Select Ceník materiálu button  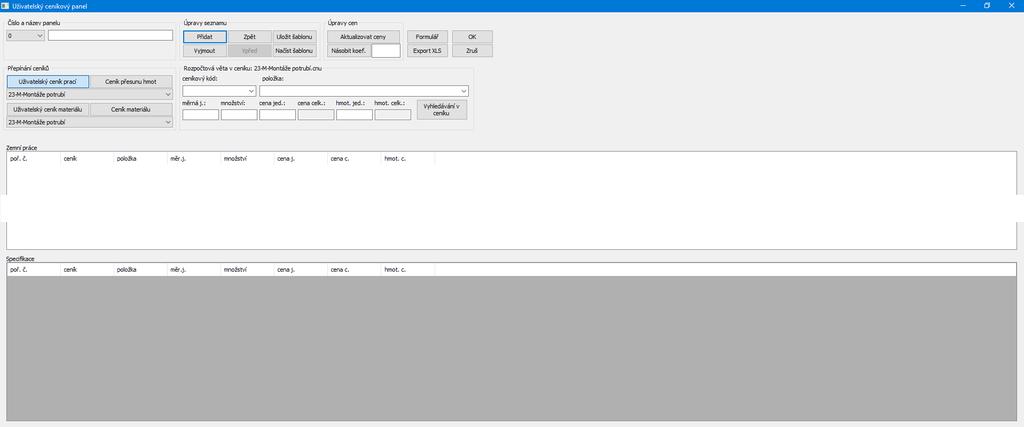point(131,110)
